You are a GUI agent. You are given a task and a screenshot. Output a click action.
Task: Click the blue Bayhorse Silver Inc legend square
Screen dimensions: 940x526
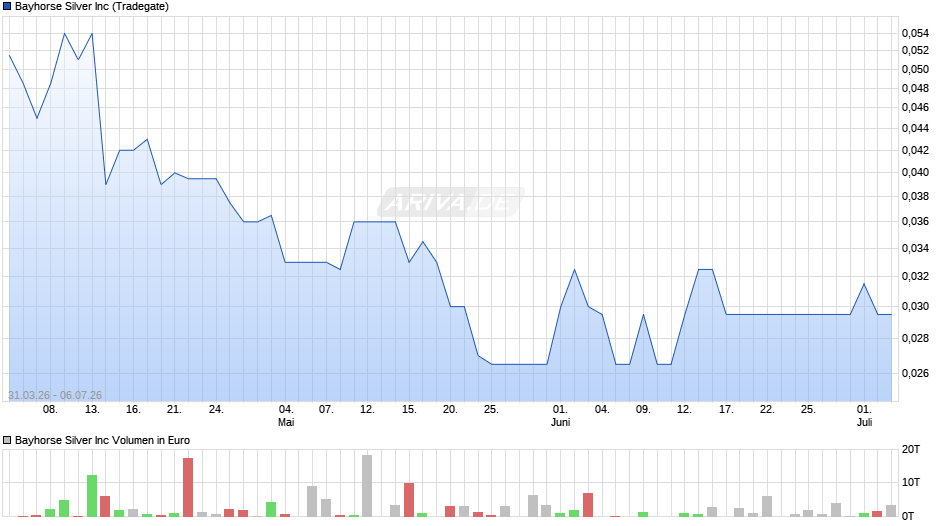7,7
